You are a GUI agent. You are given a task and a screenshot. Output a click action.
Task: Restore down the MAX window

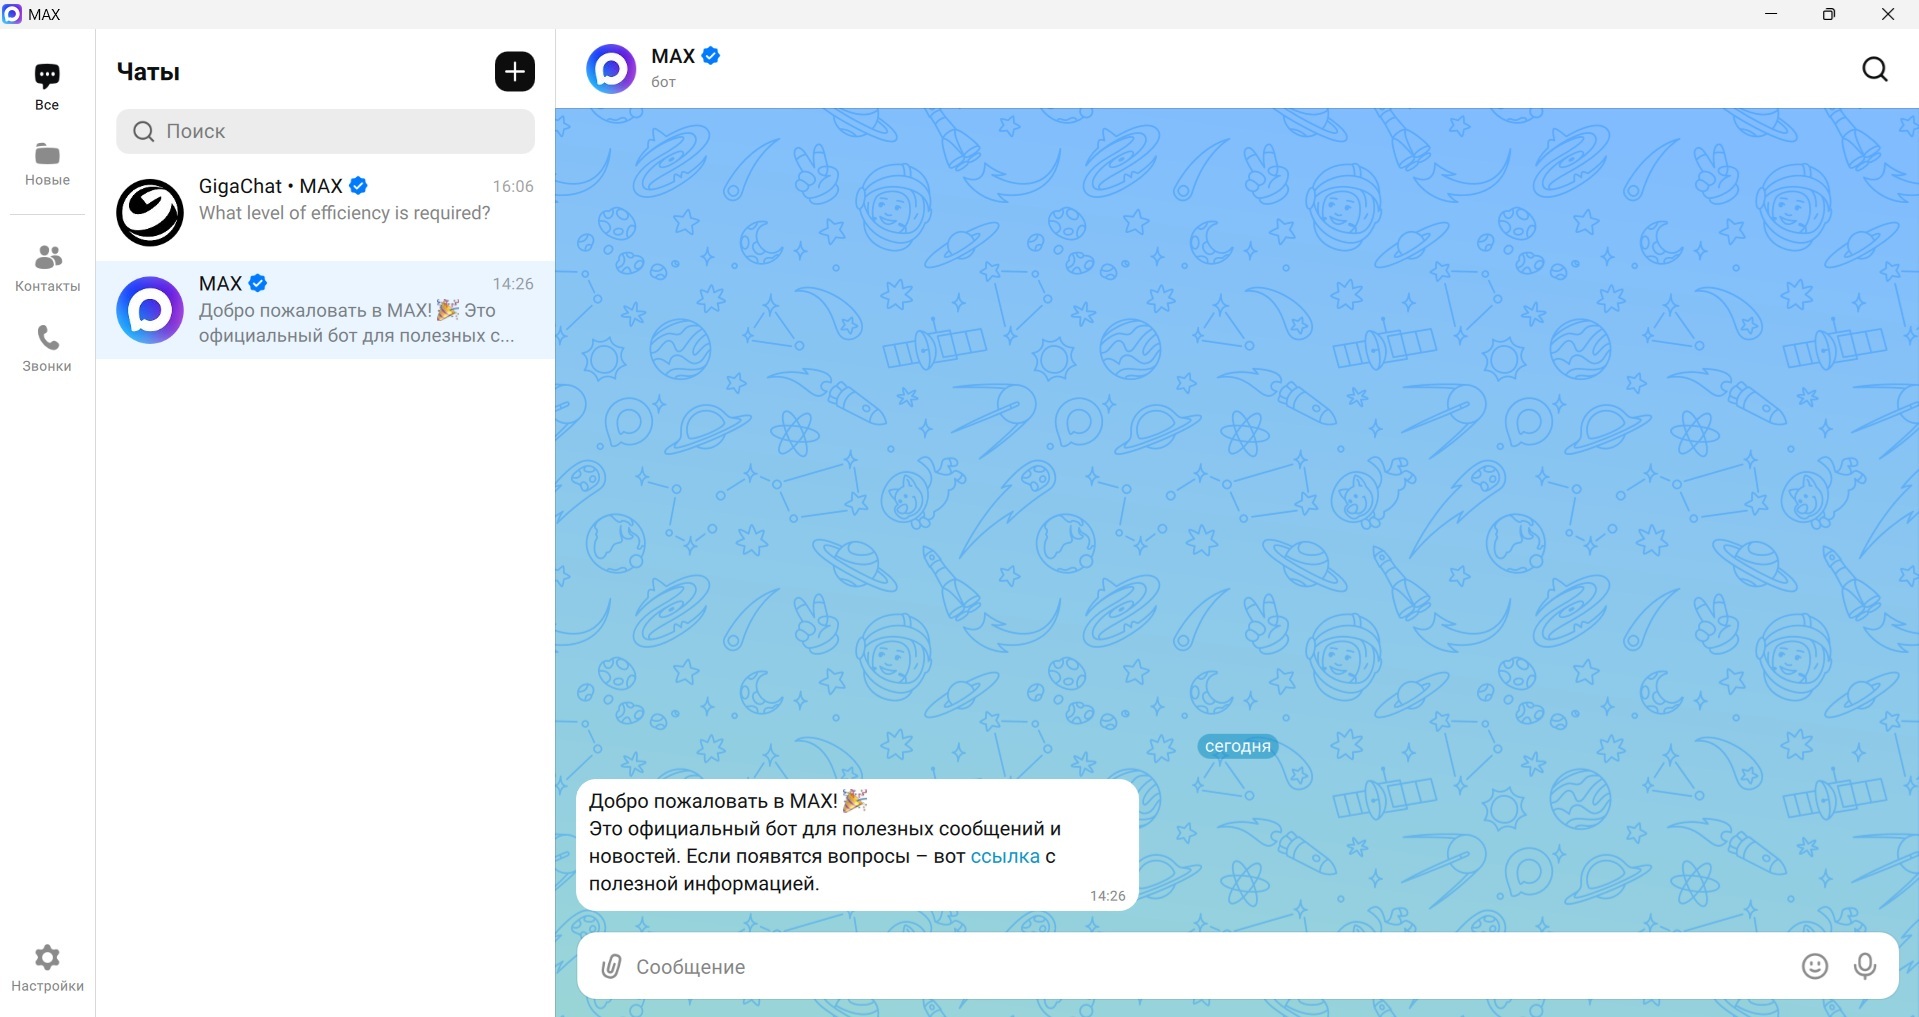click(1829, 14)
